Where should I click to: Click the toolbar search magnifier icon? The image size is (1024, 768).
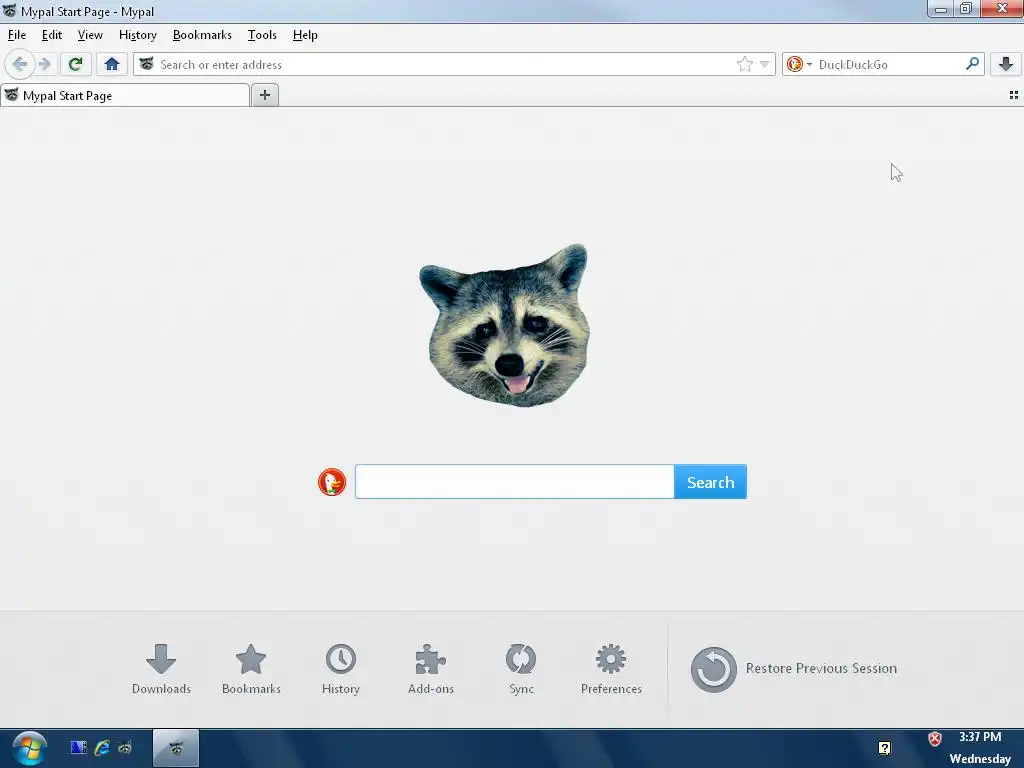coord(972,64)
